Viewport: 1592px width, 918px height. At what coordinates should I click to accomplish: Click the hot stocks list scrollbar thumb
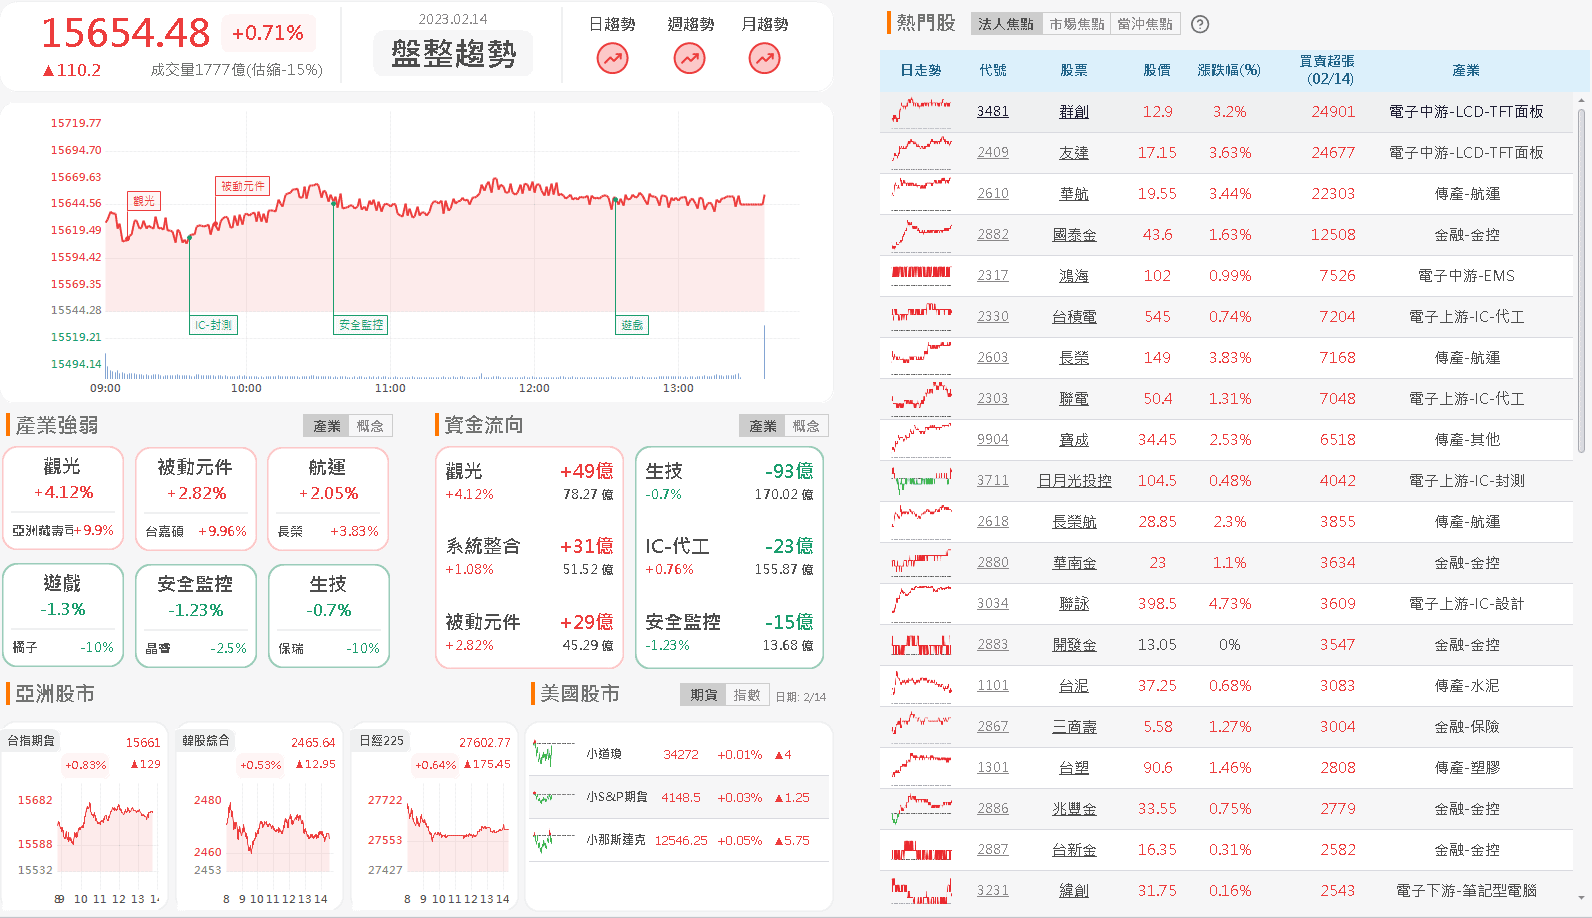(x=1581, y=280)
